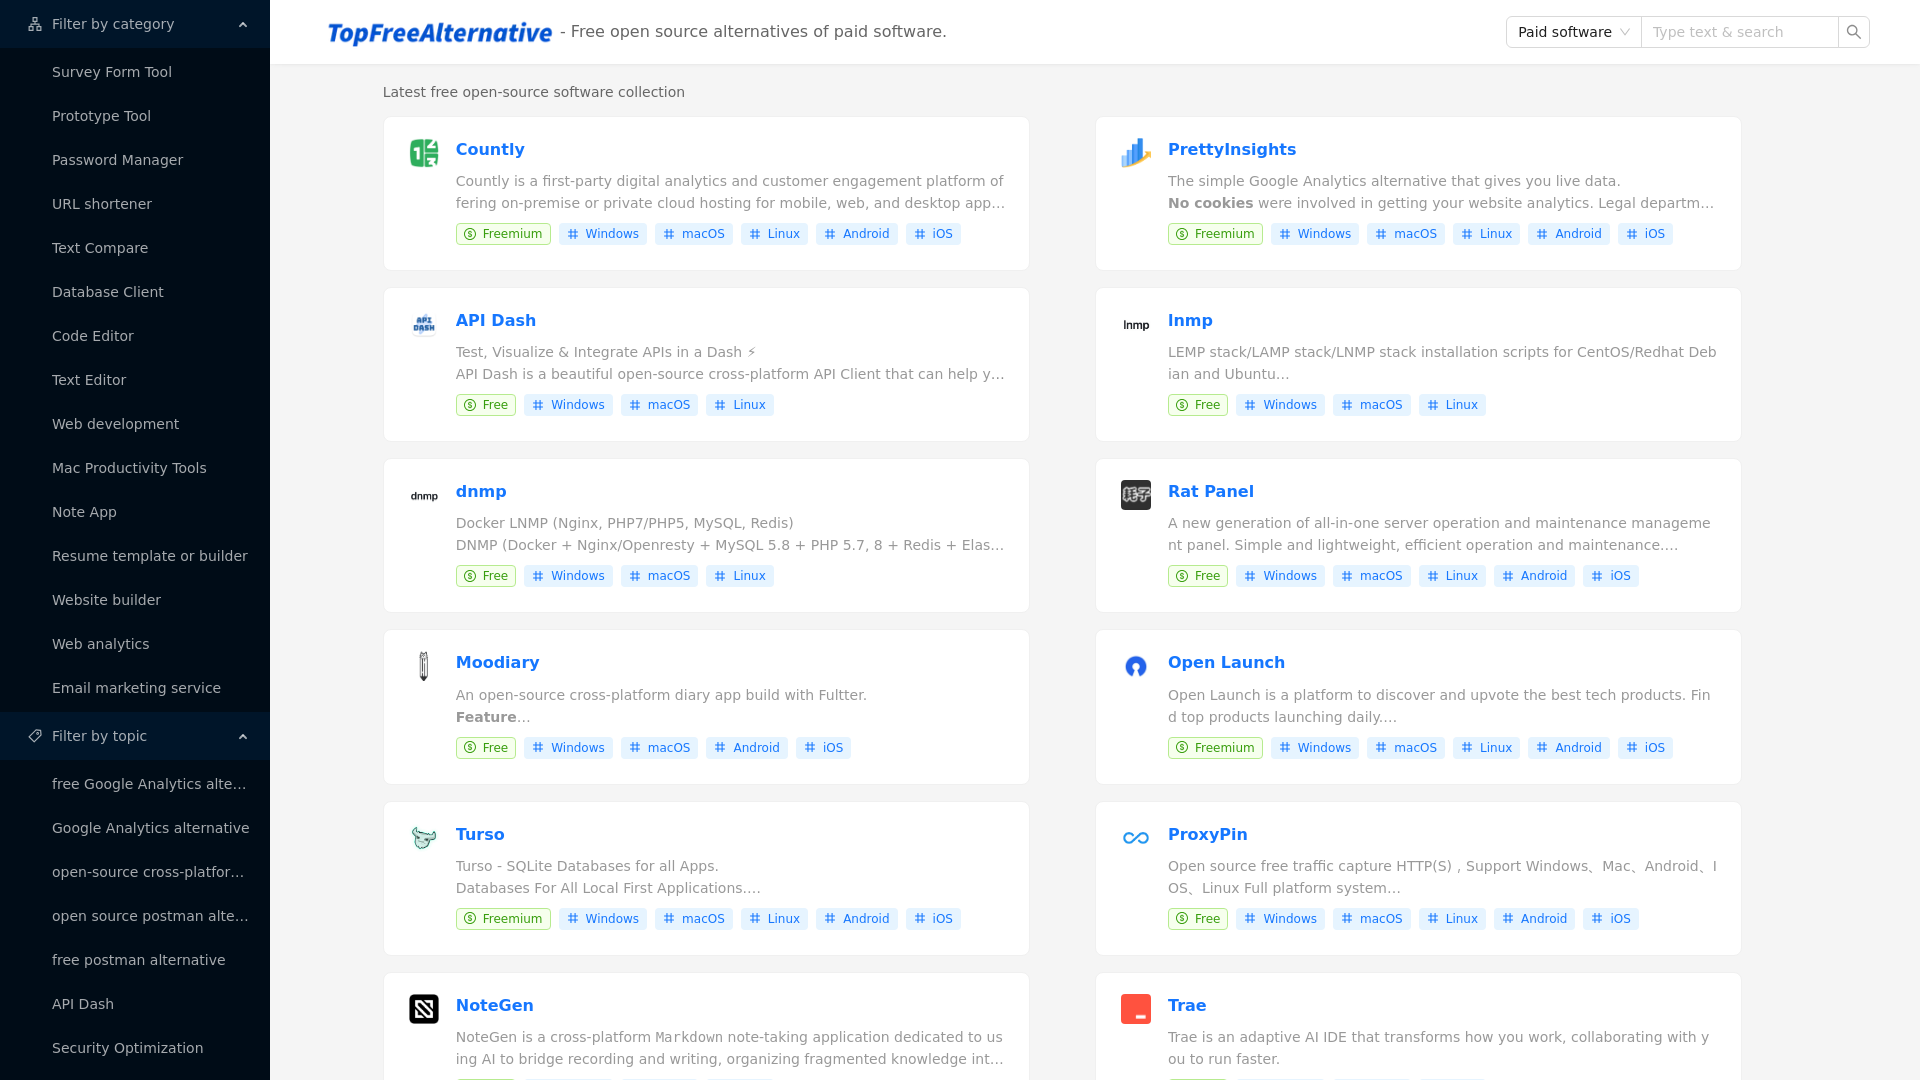Select Website builder category

pos(135,600)
